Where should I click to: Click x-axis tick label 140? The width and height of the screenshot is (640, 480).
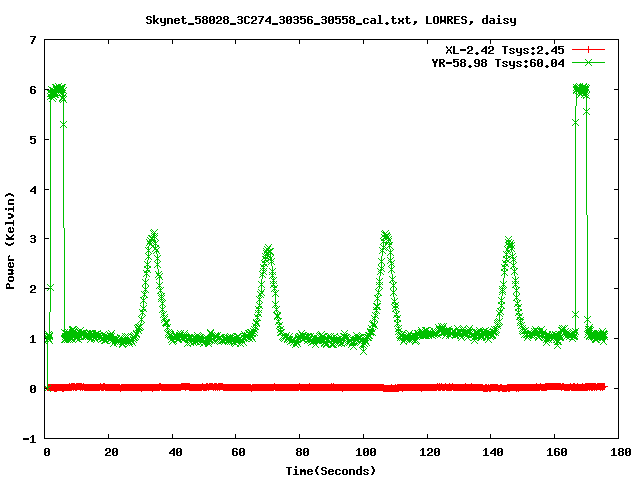(493, 452)
